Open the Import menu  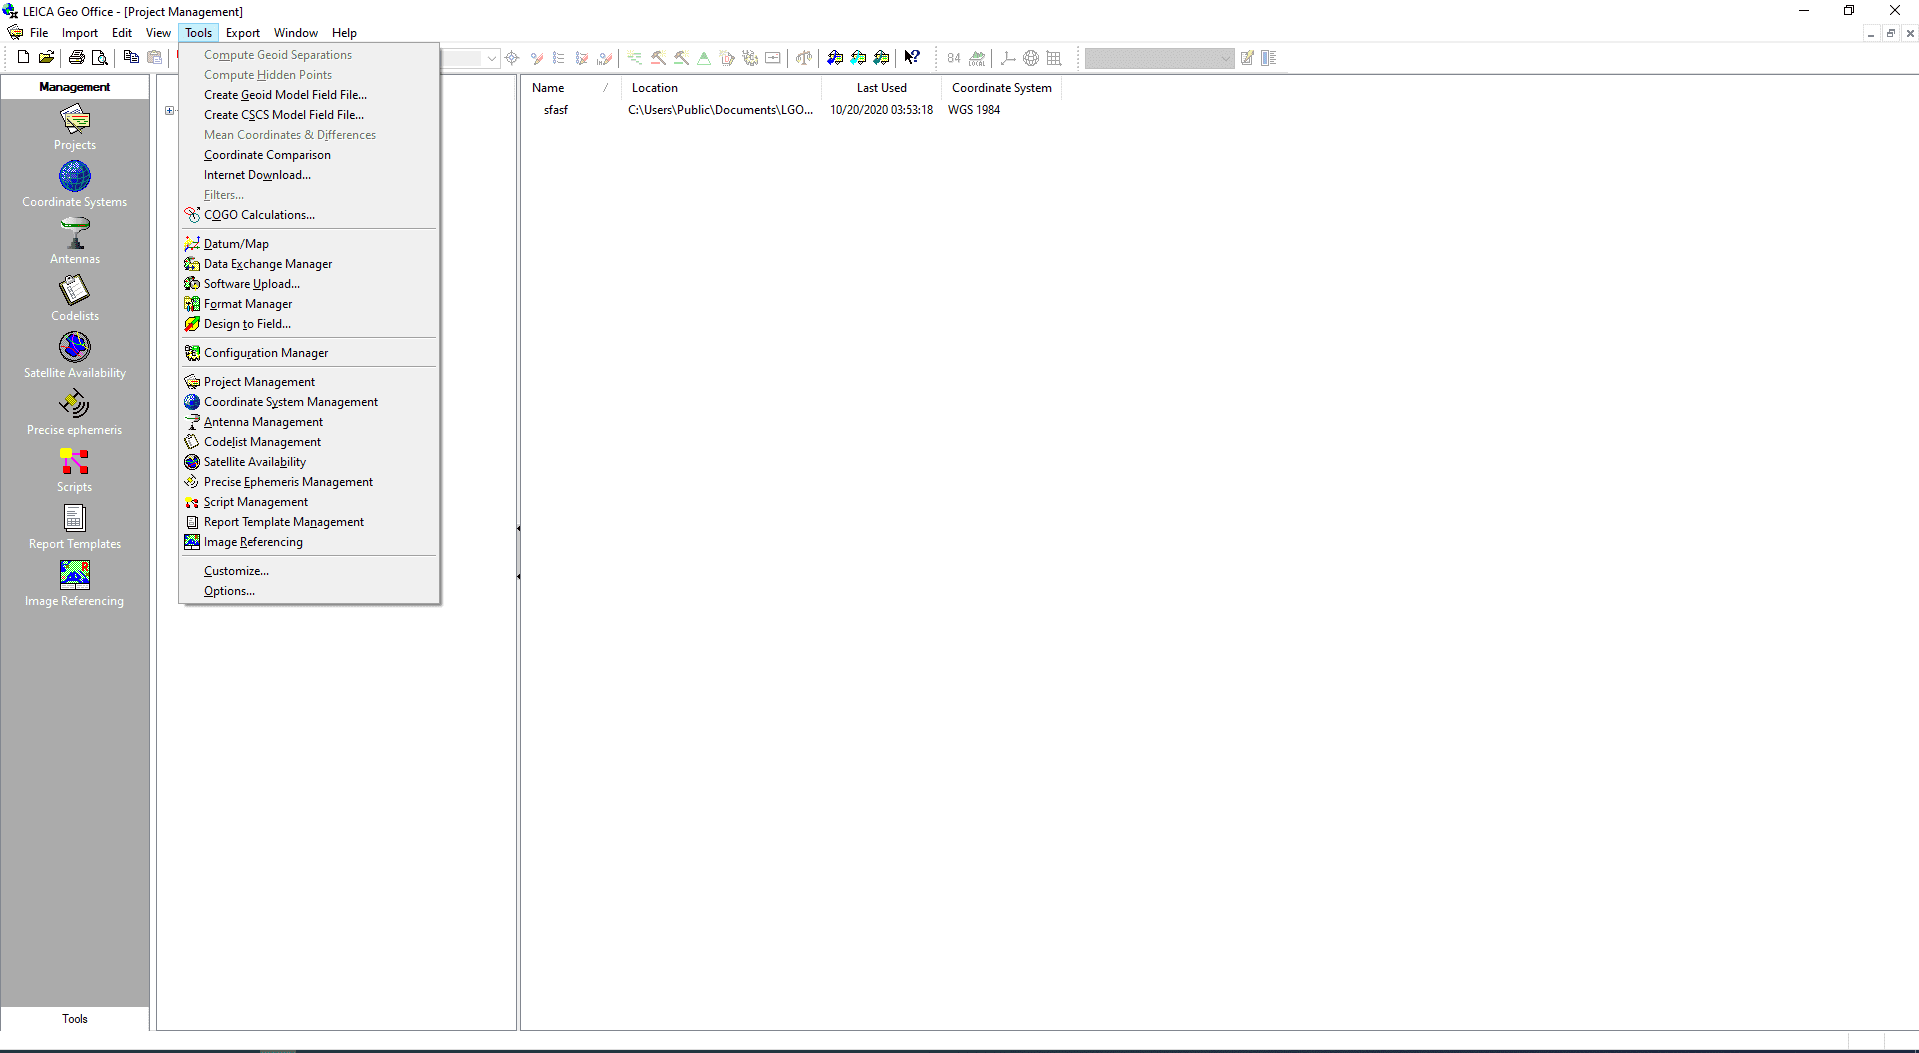(80, 33)
